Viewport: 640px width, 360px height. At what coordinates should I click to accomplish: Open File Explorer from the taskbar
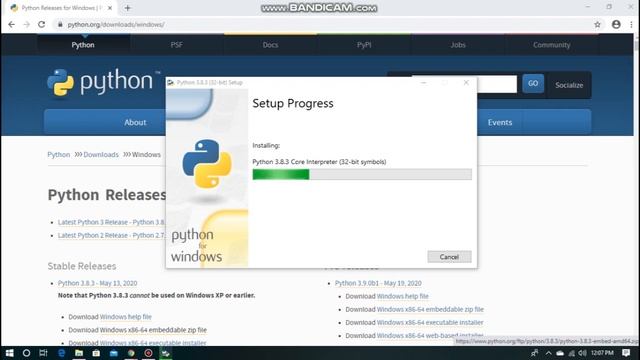coord(79,353)
